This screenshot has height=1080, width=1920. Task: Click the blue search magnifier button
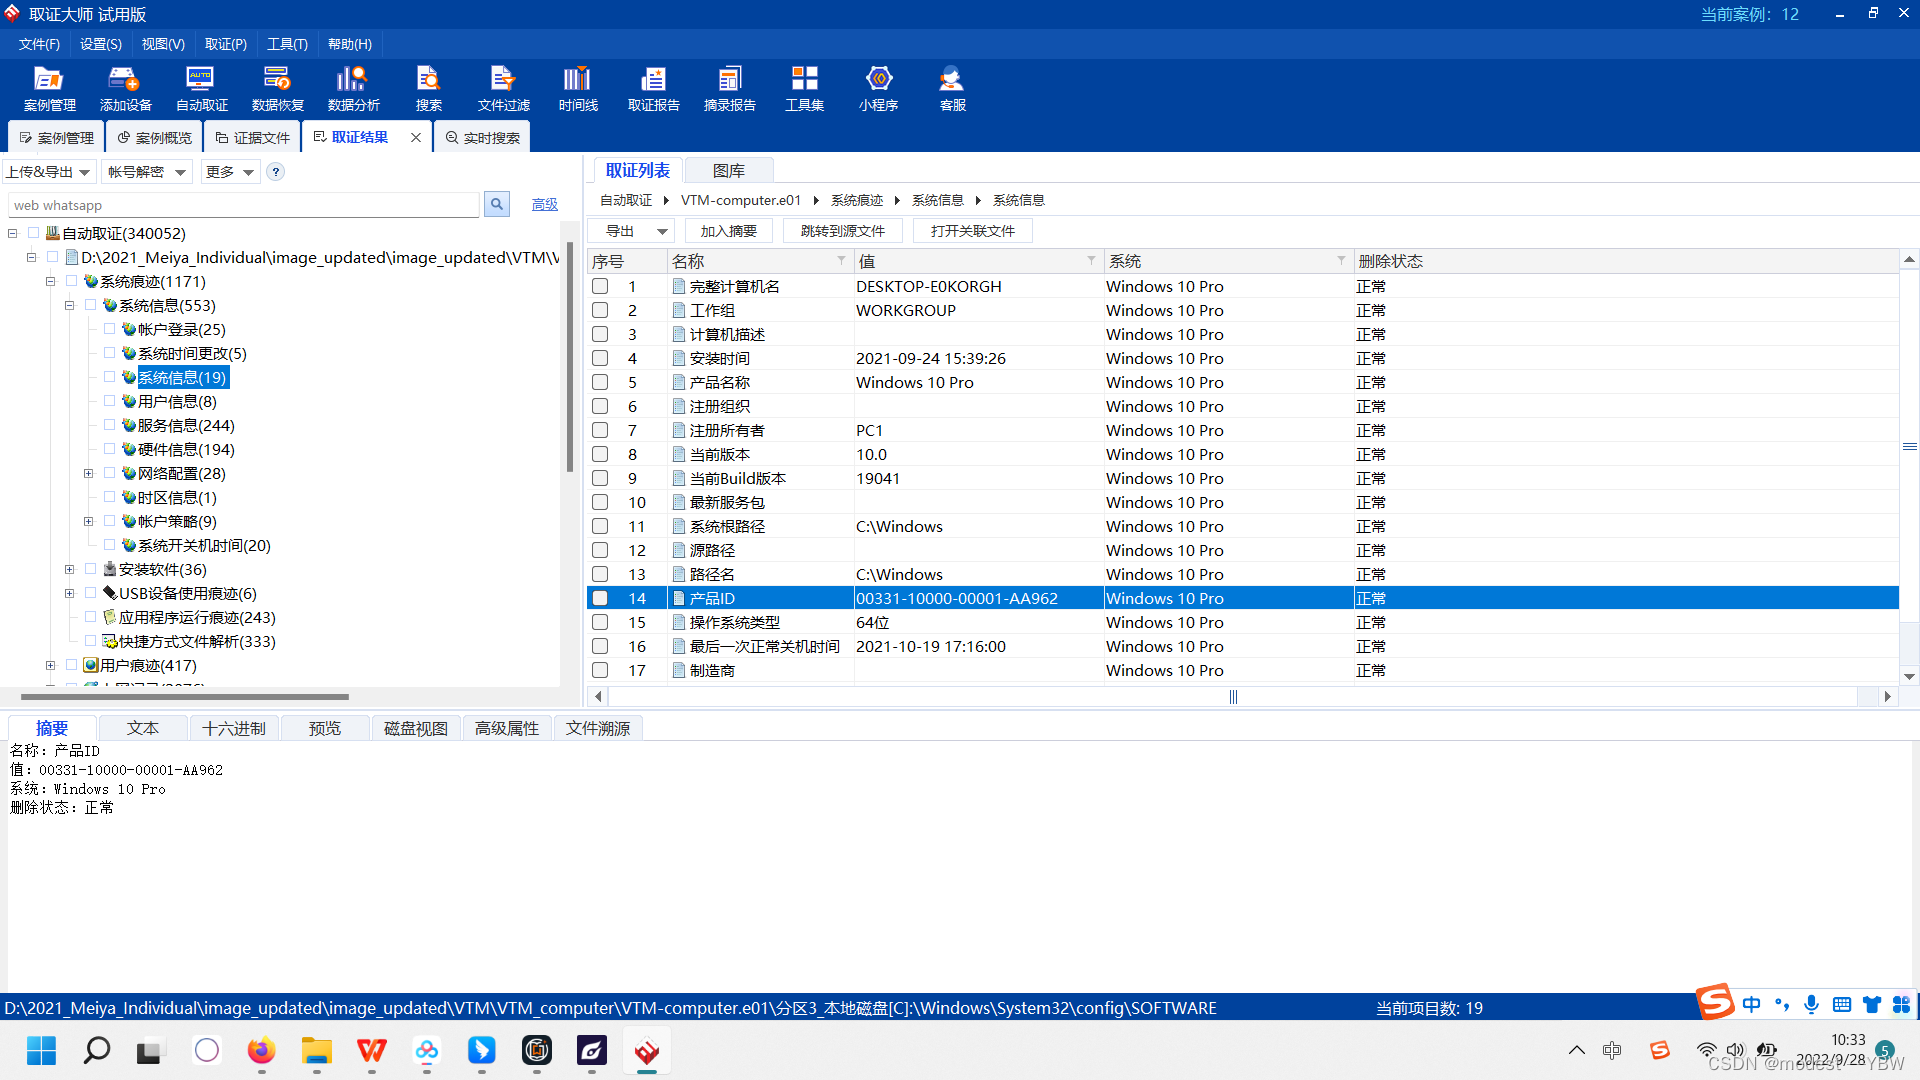(x=496, y=204)
